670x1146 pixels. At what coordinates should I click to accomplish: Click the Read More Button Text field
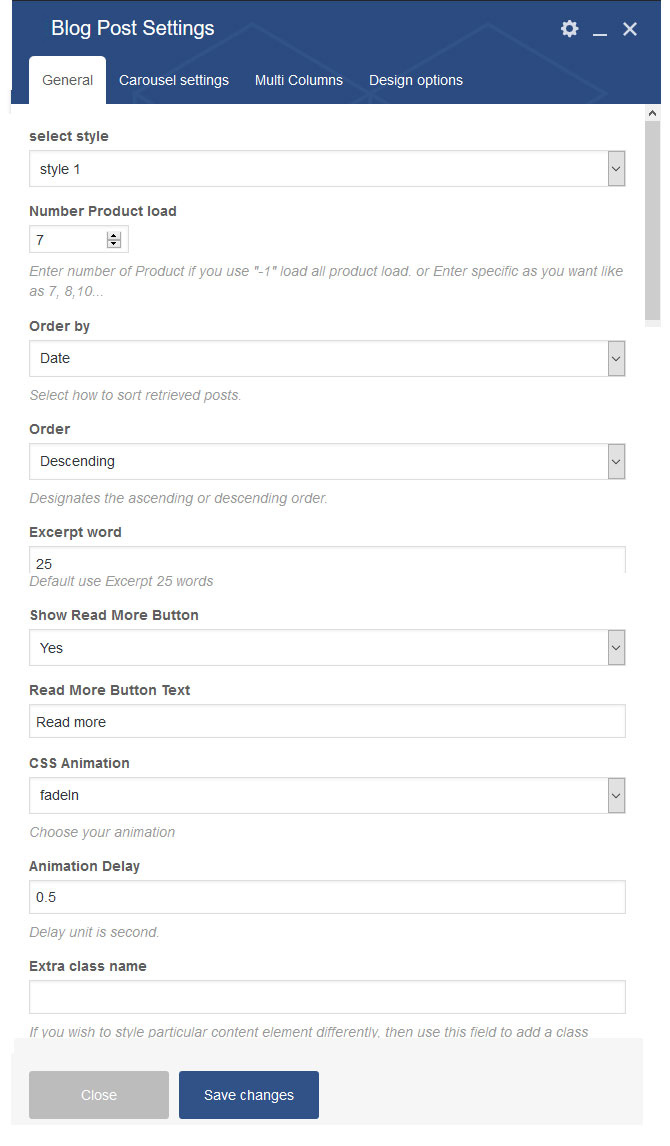click(x=327, y=721)
